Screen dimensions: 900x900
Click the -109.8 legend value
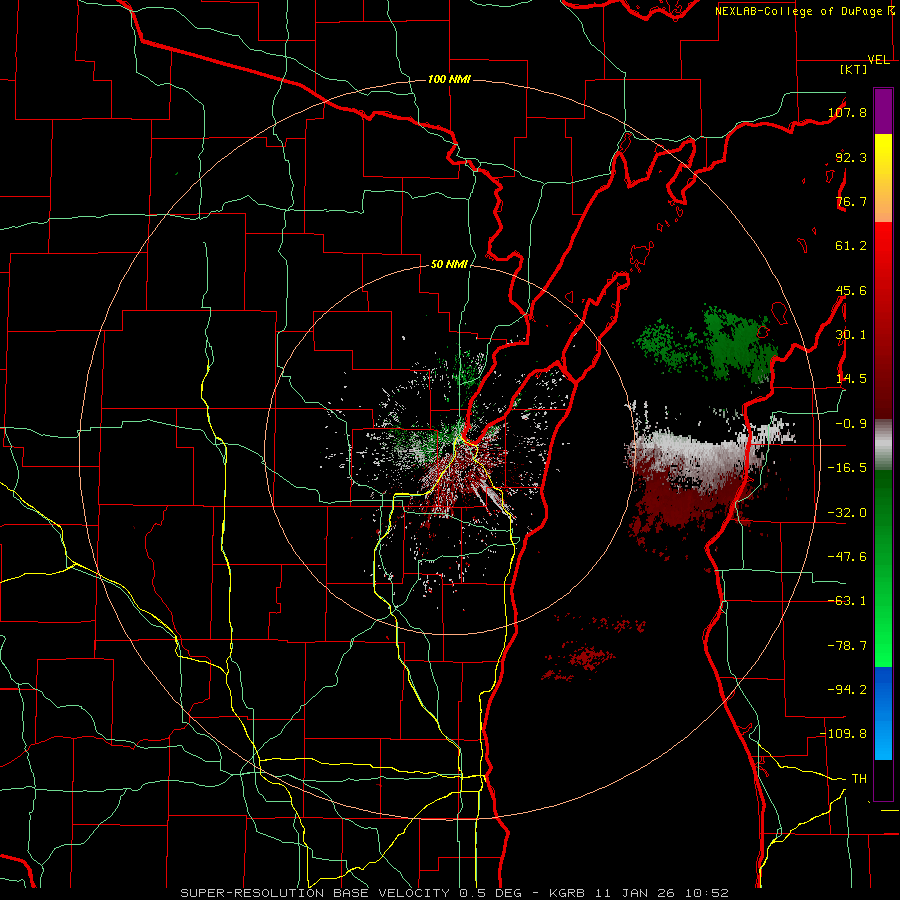click(x=844, y=734)
